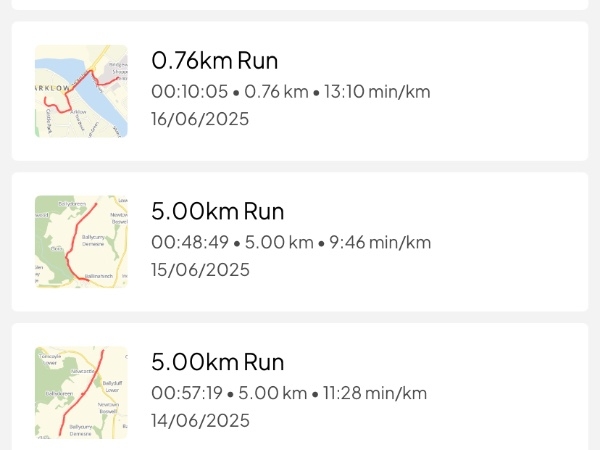Tap the 14/06/2025 date label
Image resolution: width=600 pixels, height=450 pixels.
(201, 421)
